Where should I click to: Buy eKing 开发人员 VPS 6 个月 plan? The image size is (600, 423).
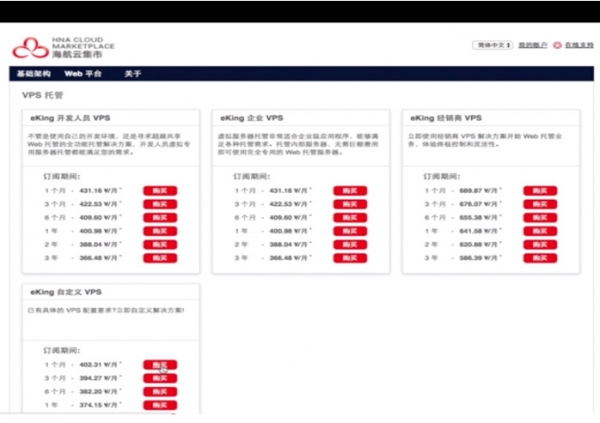(160, 217)
